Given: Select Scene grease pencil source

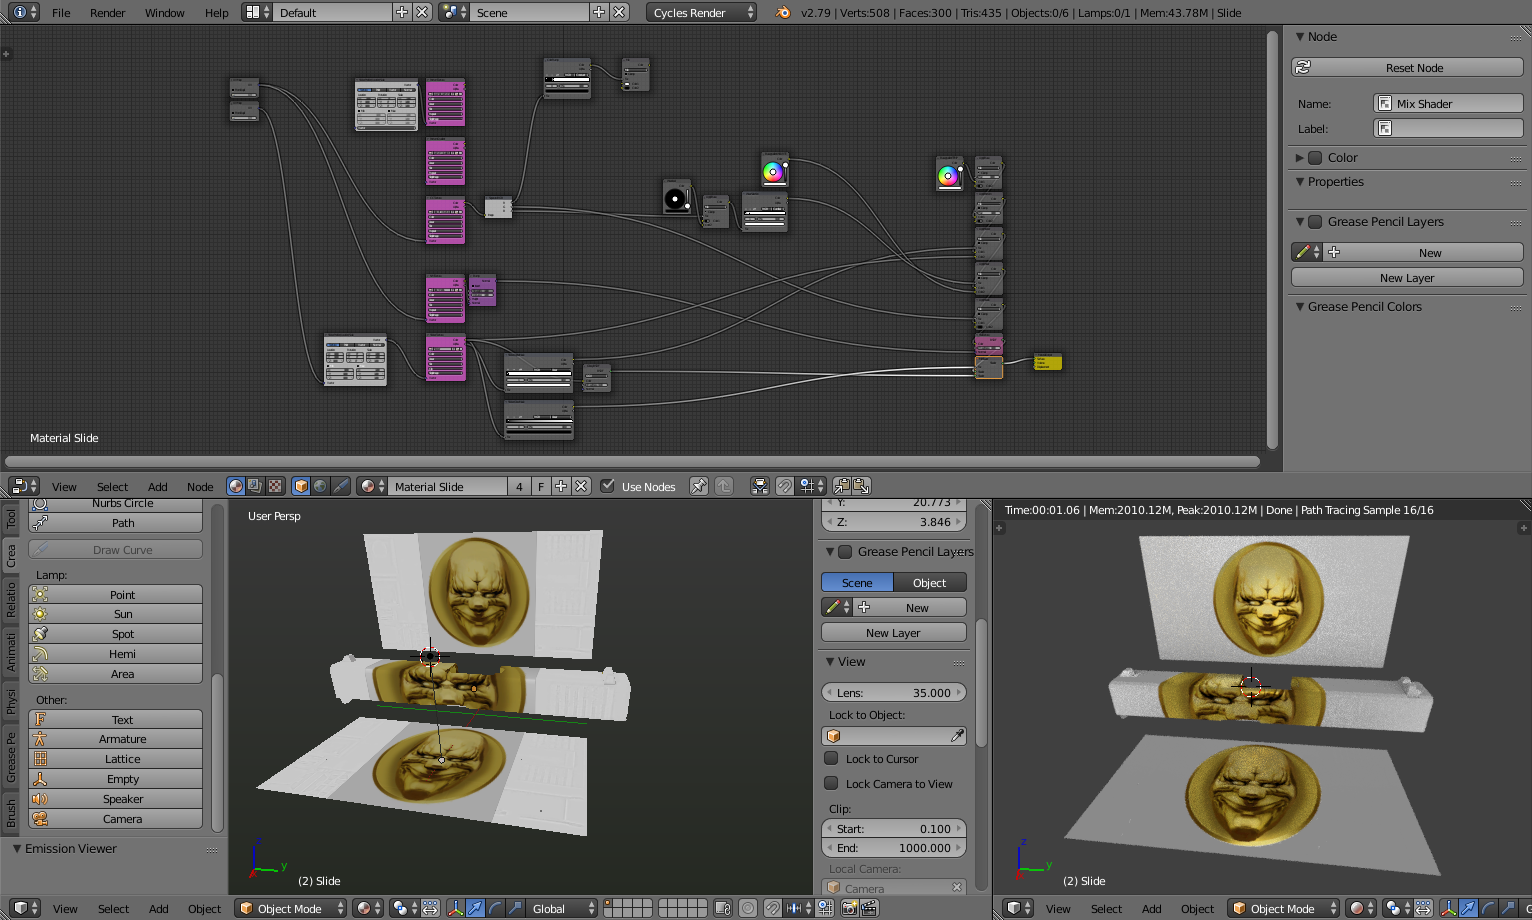Looking at the screenshot, I should coord(857,582).
